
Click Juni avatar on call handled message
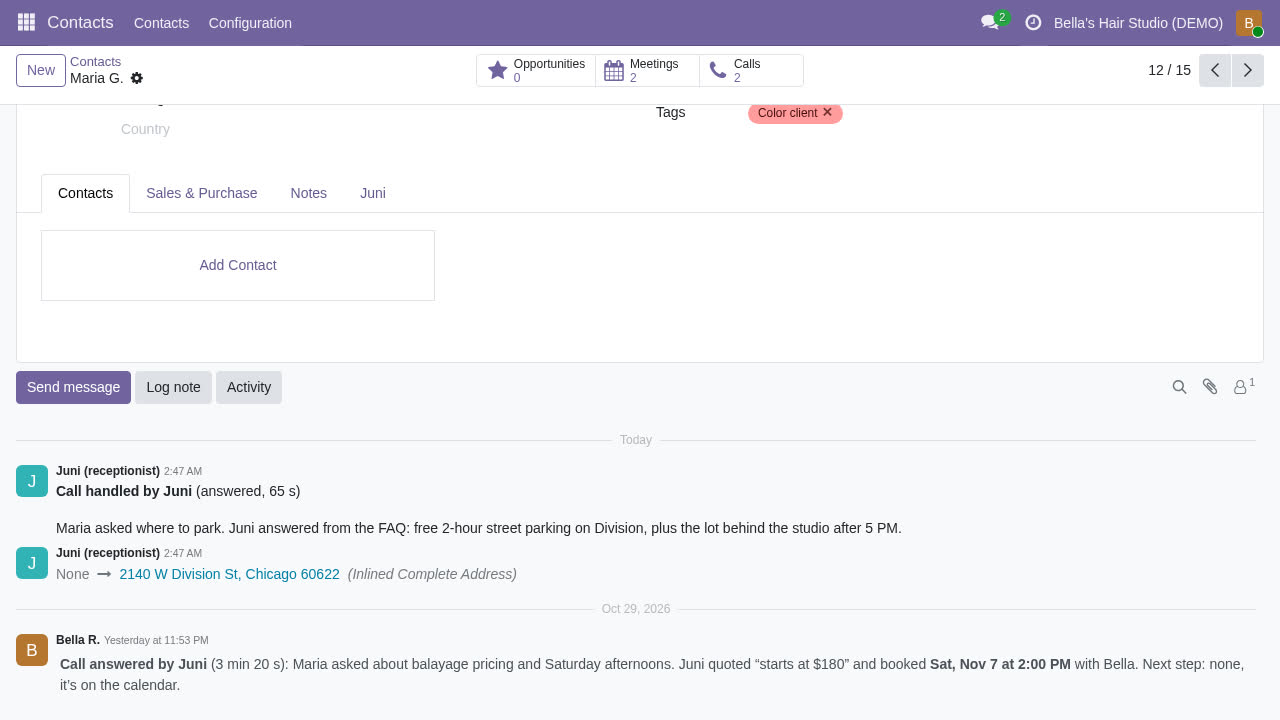click(32, 481)
